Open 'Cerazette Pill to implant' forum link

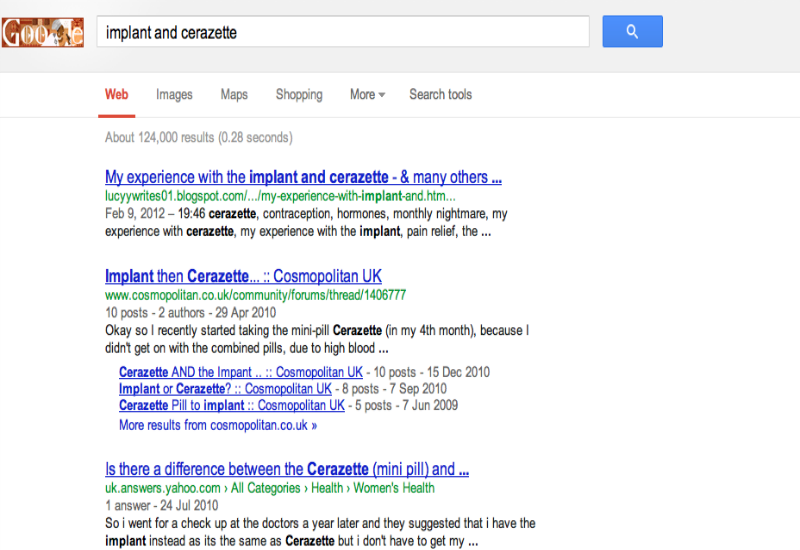tap(232, 405)
